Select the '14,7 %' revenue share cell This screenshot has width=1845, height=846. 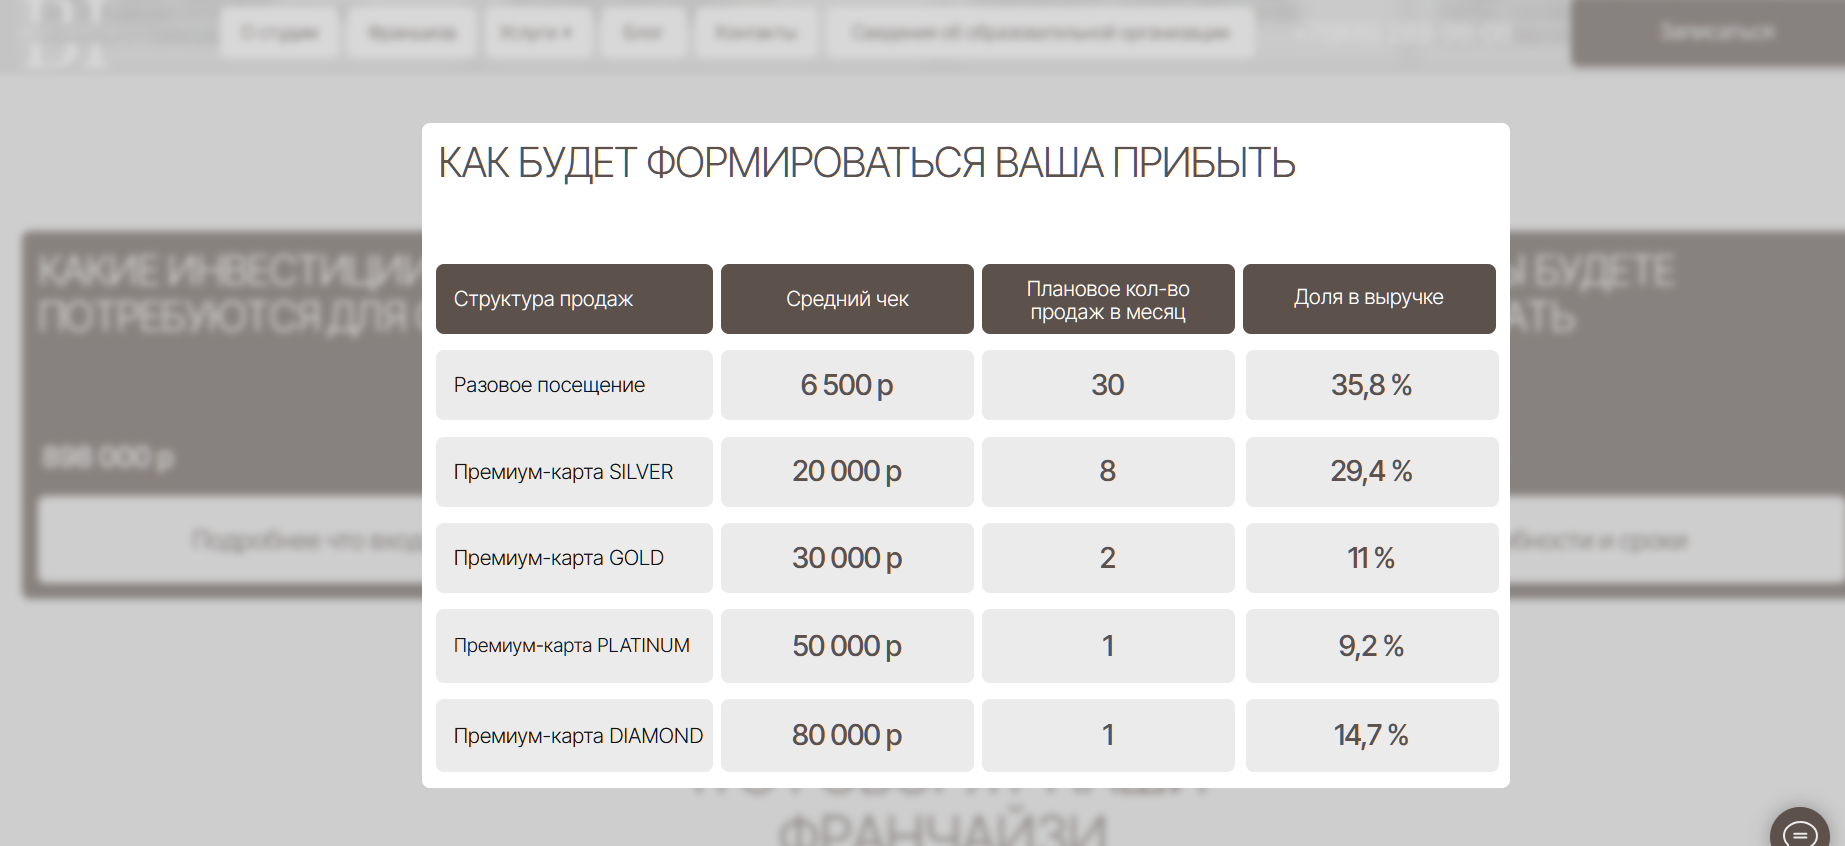[1372, 735]
